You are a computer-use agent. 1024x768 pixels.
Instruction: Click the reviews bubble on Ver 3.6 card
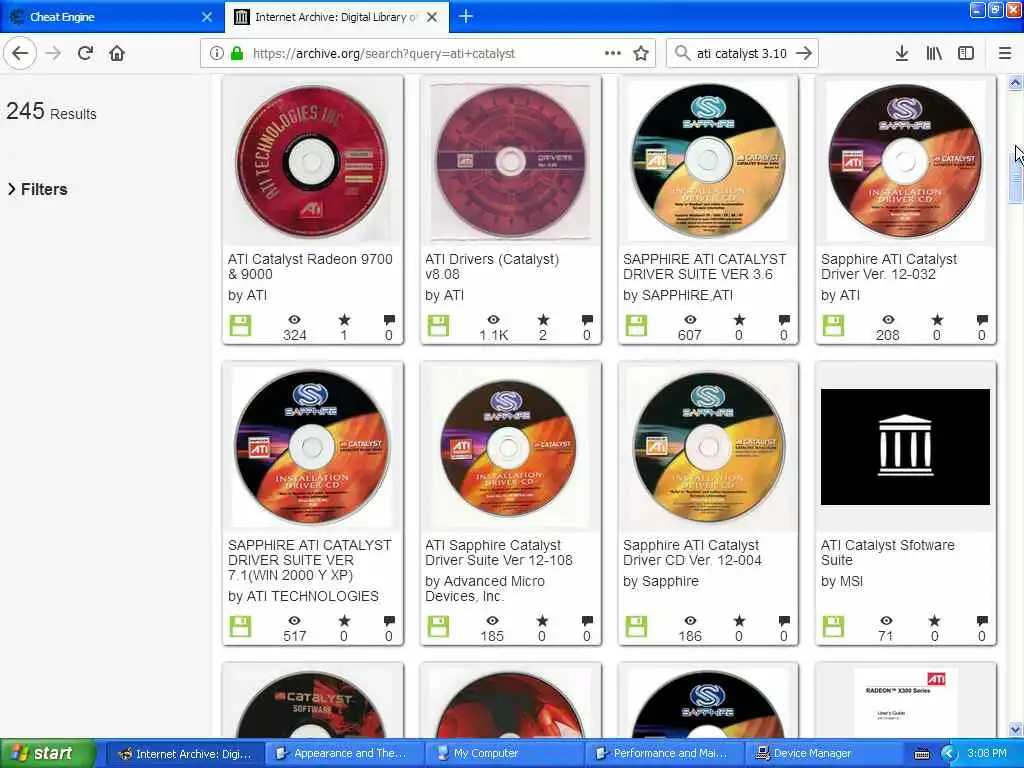point(784,319)
